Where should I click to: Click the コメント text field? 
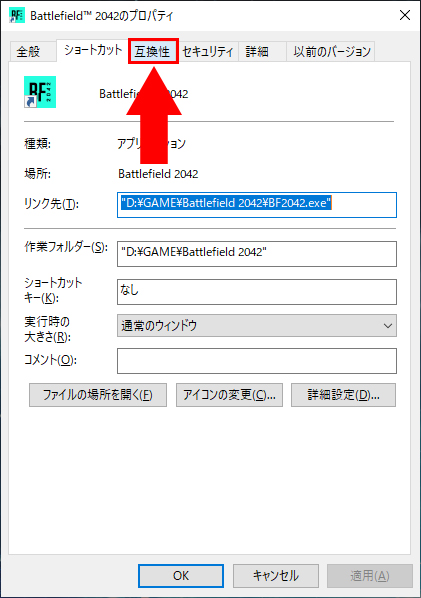coord(257,361)
